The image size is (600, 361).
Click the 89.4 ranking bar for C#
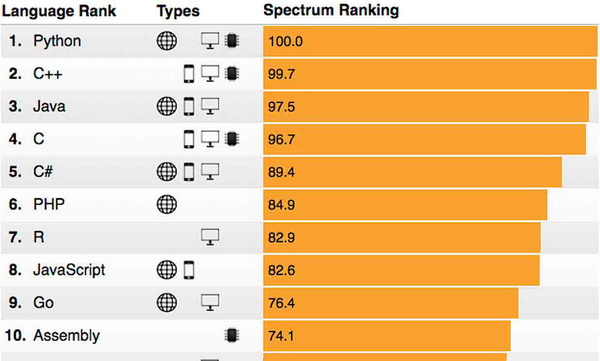tap(412, 172)
